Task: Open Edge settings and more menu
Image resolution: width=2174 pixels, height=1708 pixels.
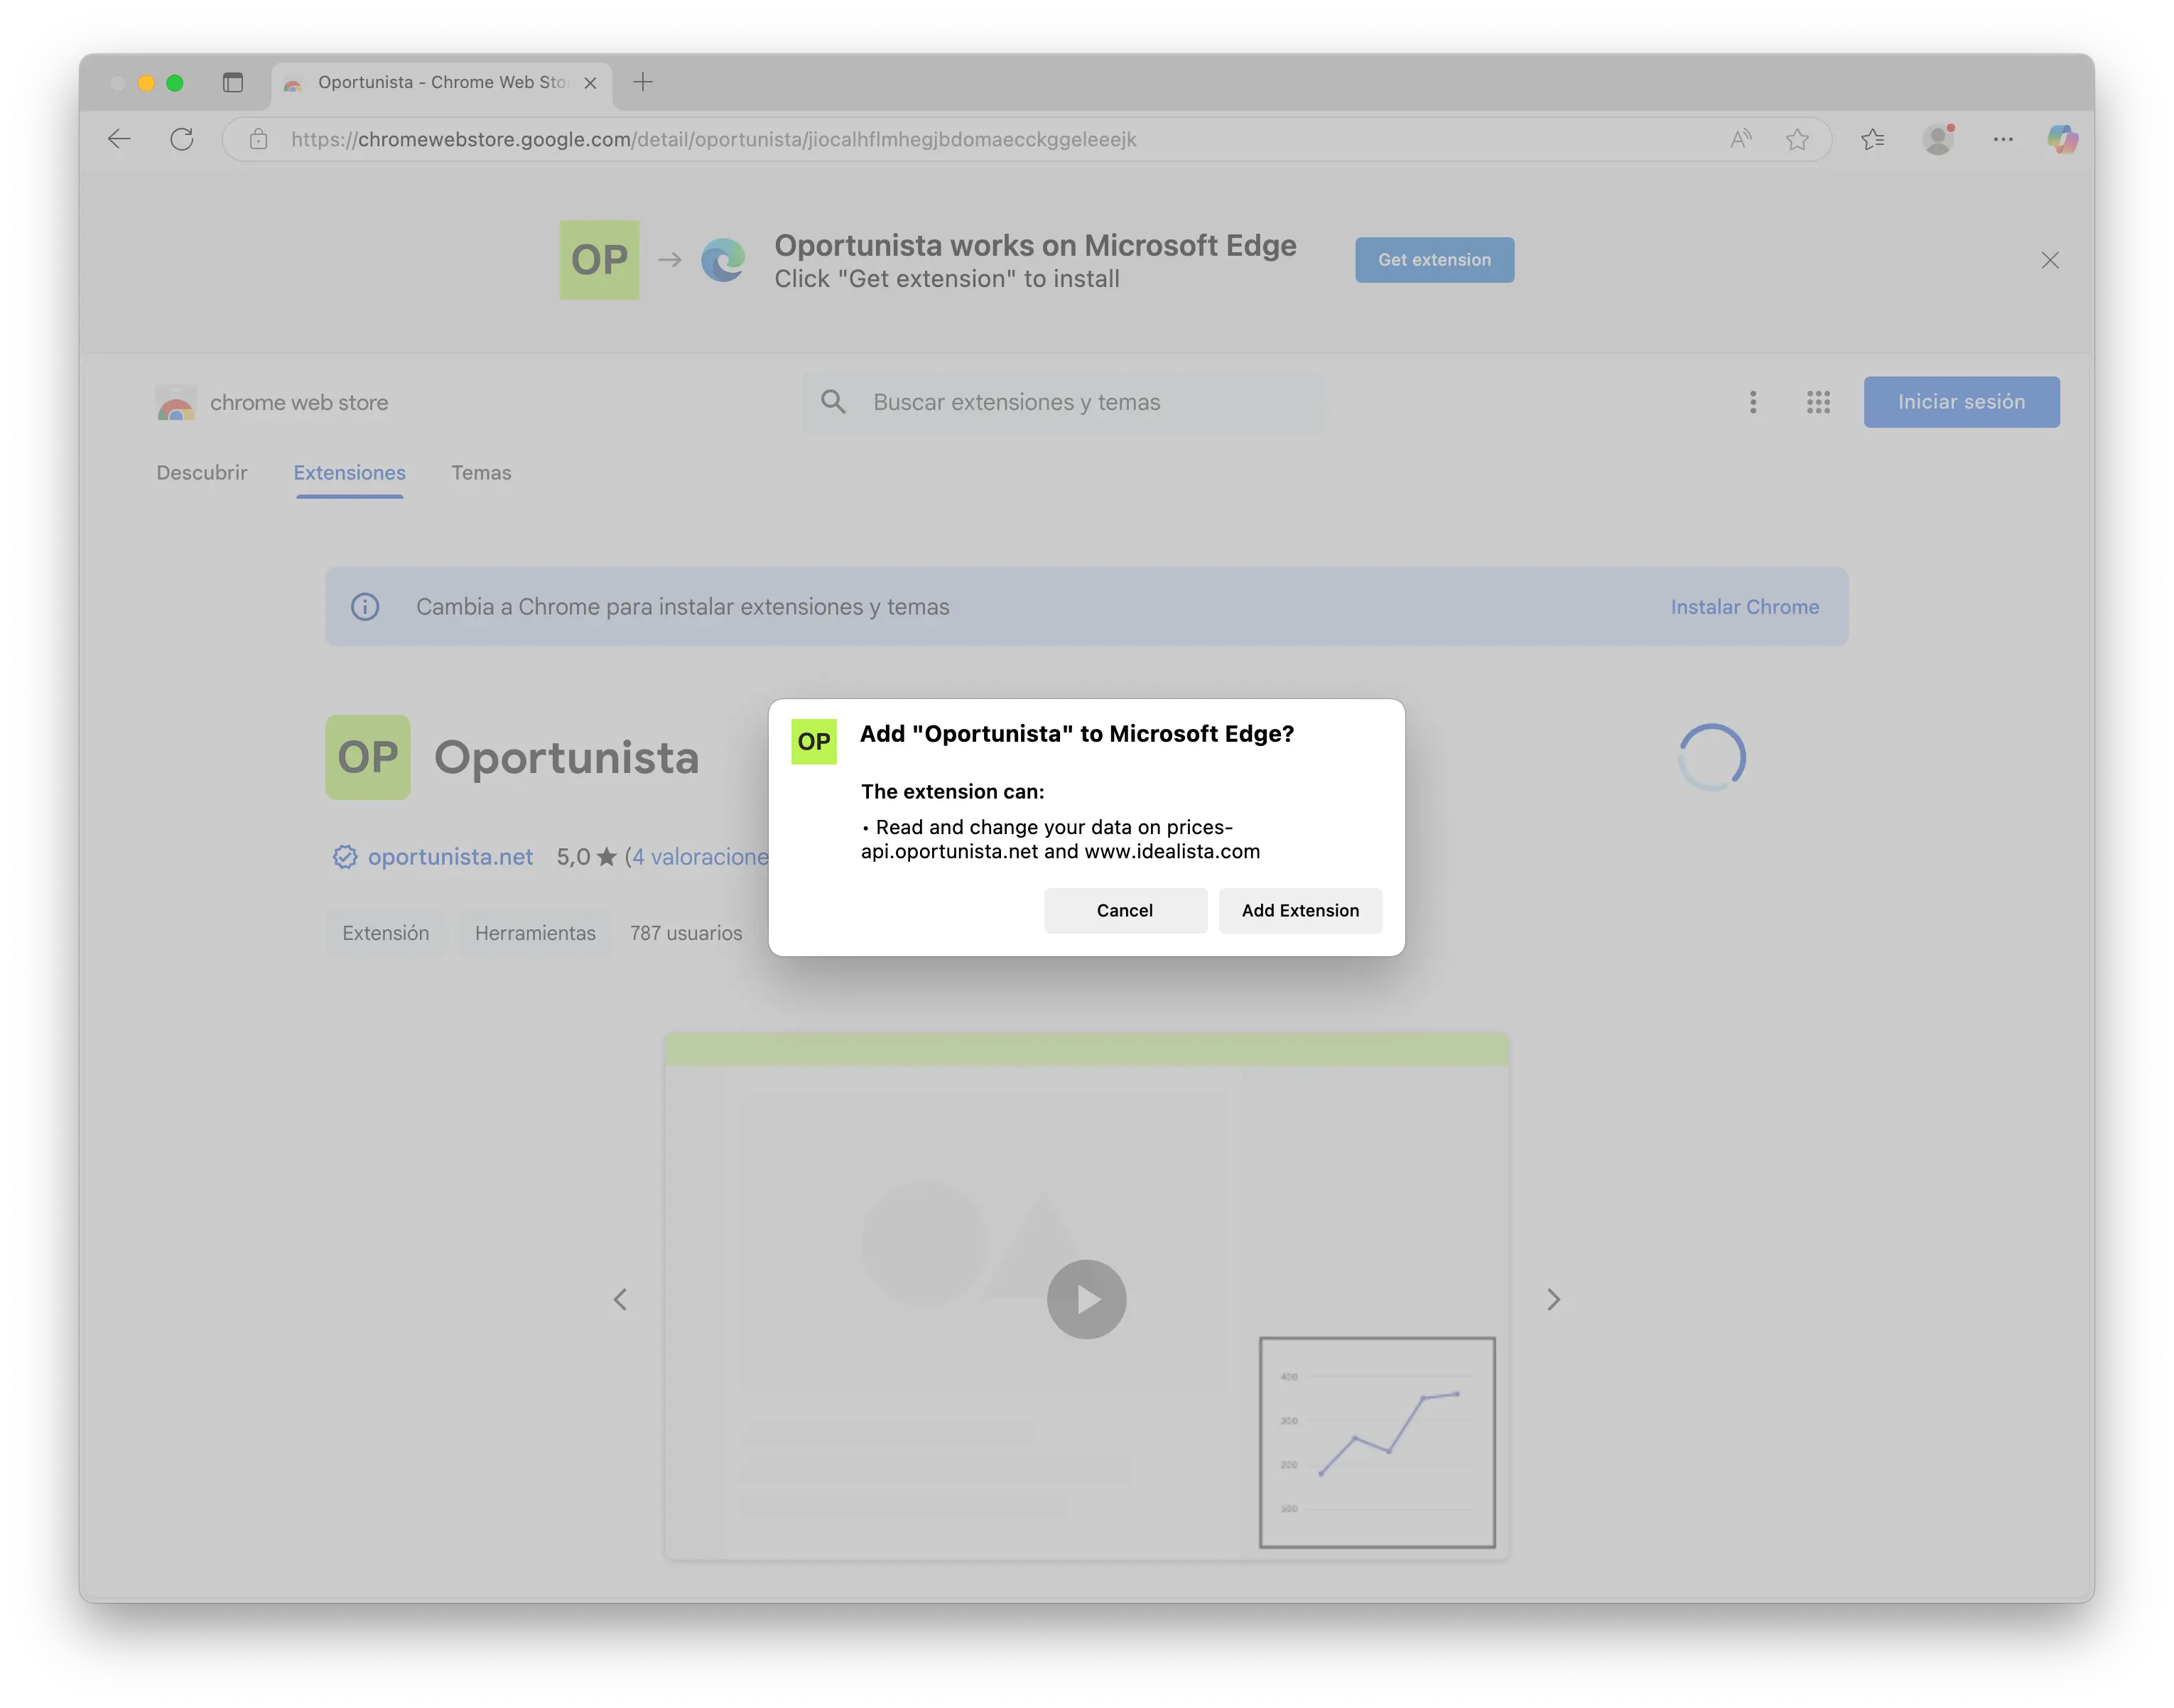Action: pos(2003,139)
